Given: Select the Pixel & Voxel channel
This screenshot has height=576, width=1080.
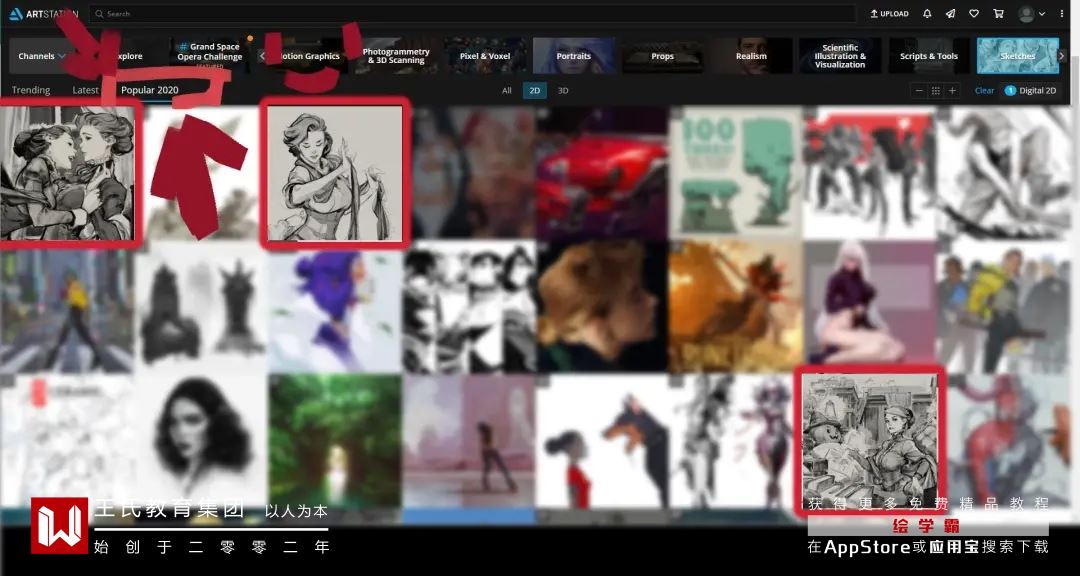Looking at the screenshot, I should coord(485,56).
